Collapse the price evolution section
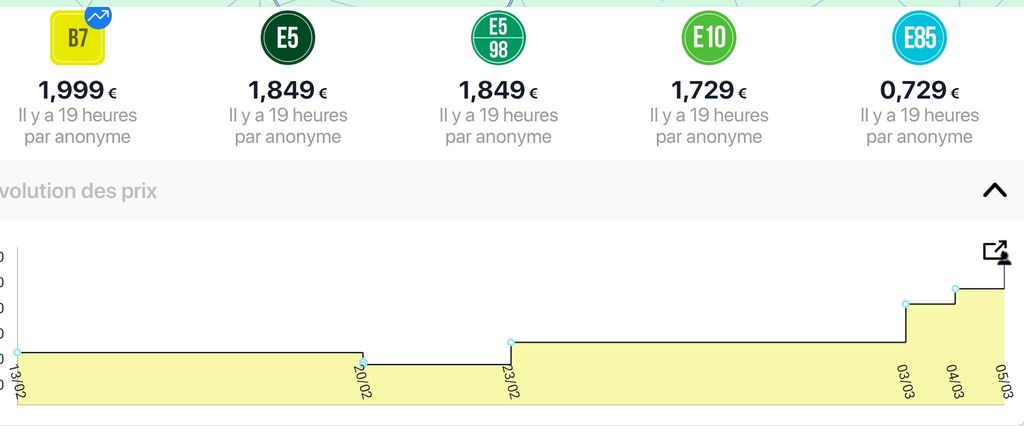The image size is (1024, 426). coord(994,190)
